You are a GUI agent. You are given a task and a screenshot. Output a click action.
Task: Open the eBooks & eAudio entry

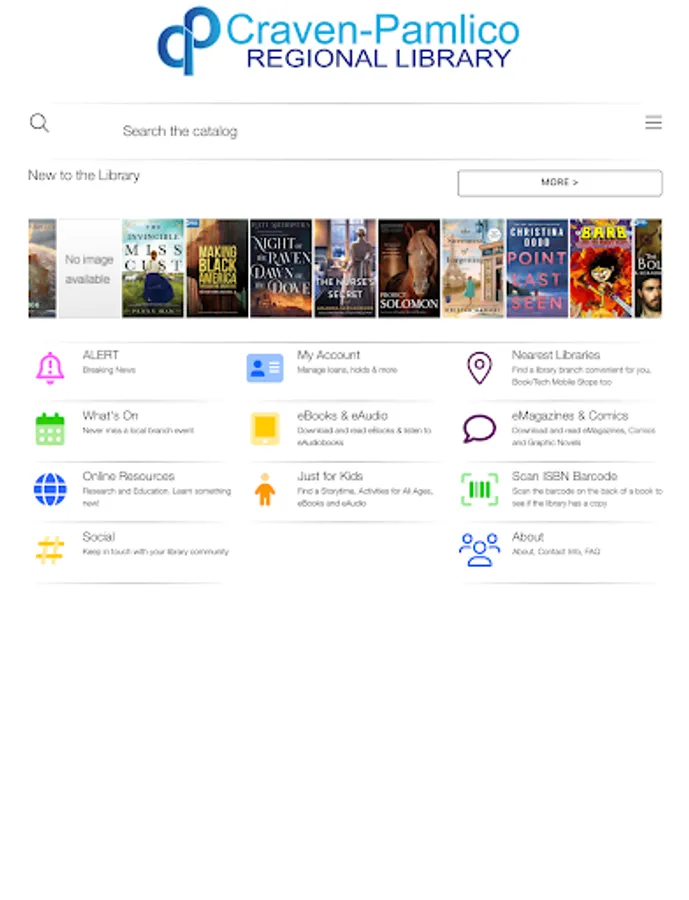pos(344,429)
